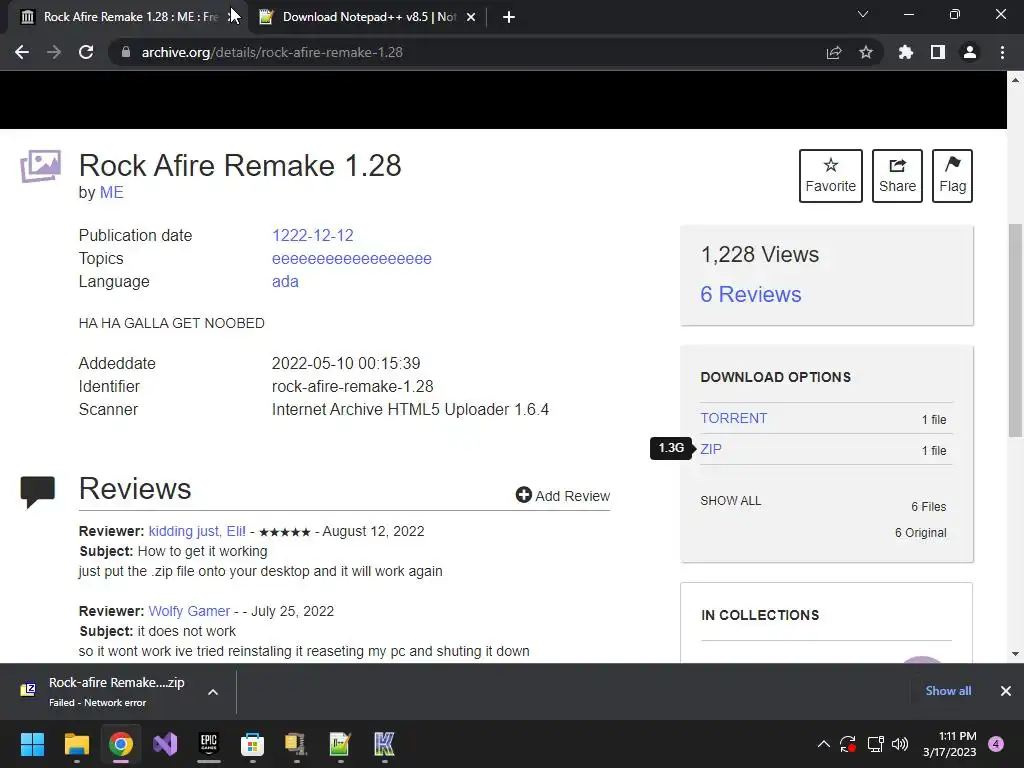Click Add Review
The image size is (1024, 768).
point(562,496)
